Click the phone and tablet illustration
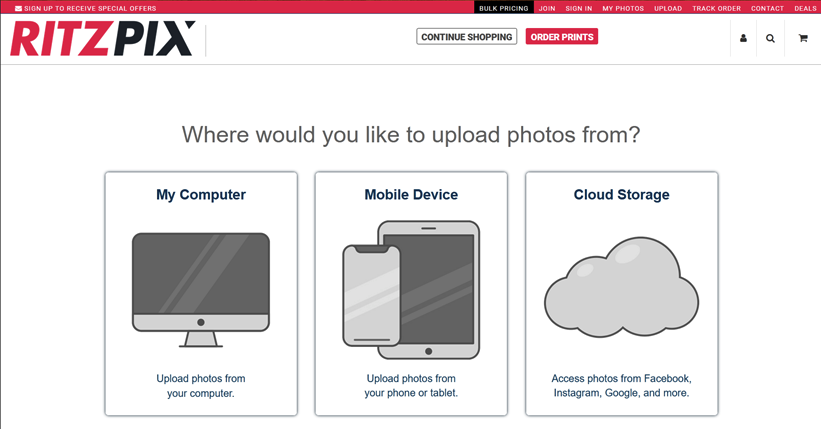Screen dimensions: 821x429 coord(411,289)
